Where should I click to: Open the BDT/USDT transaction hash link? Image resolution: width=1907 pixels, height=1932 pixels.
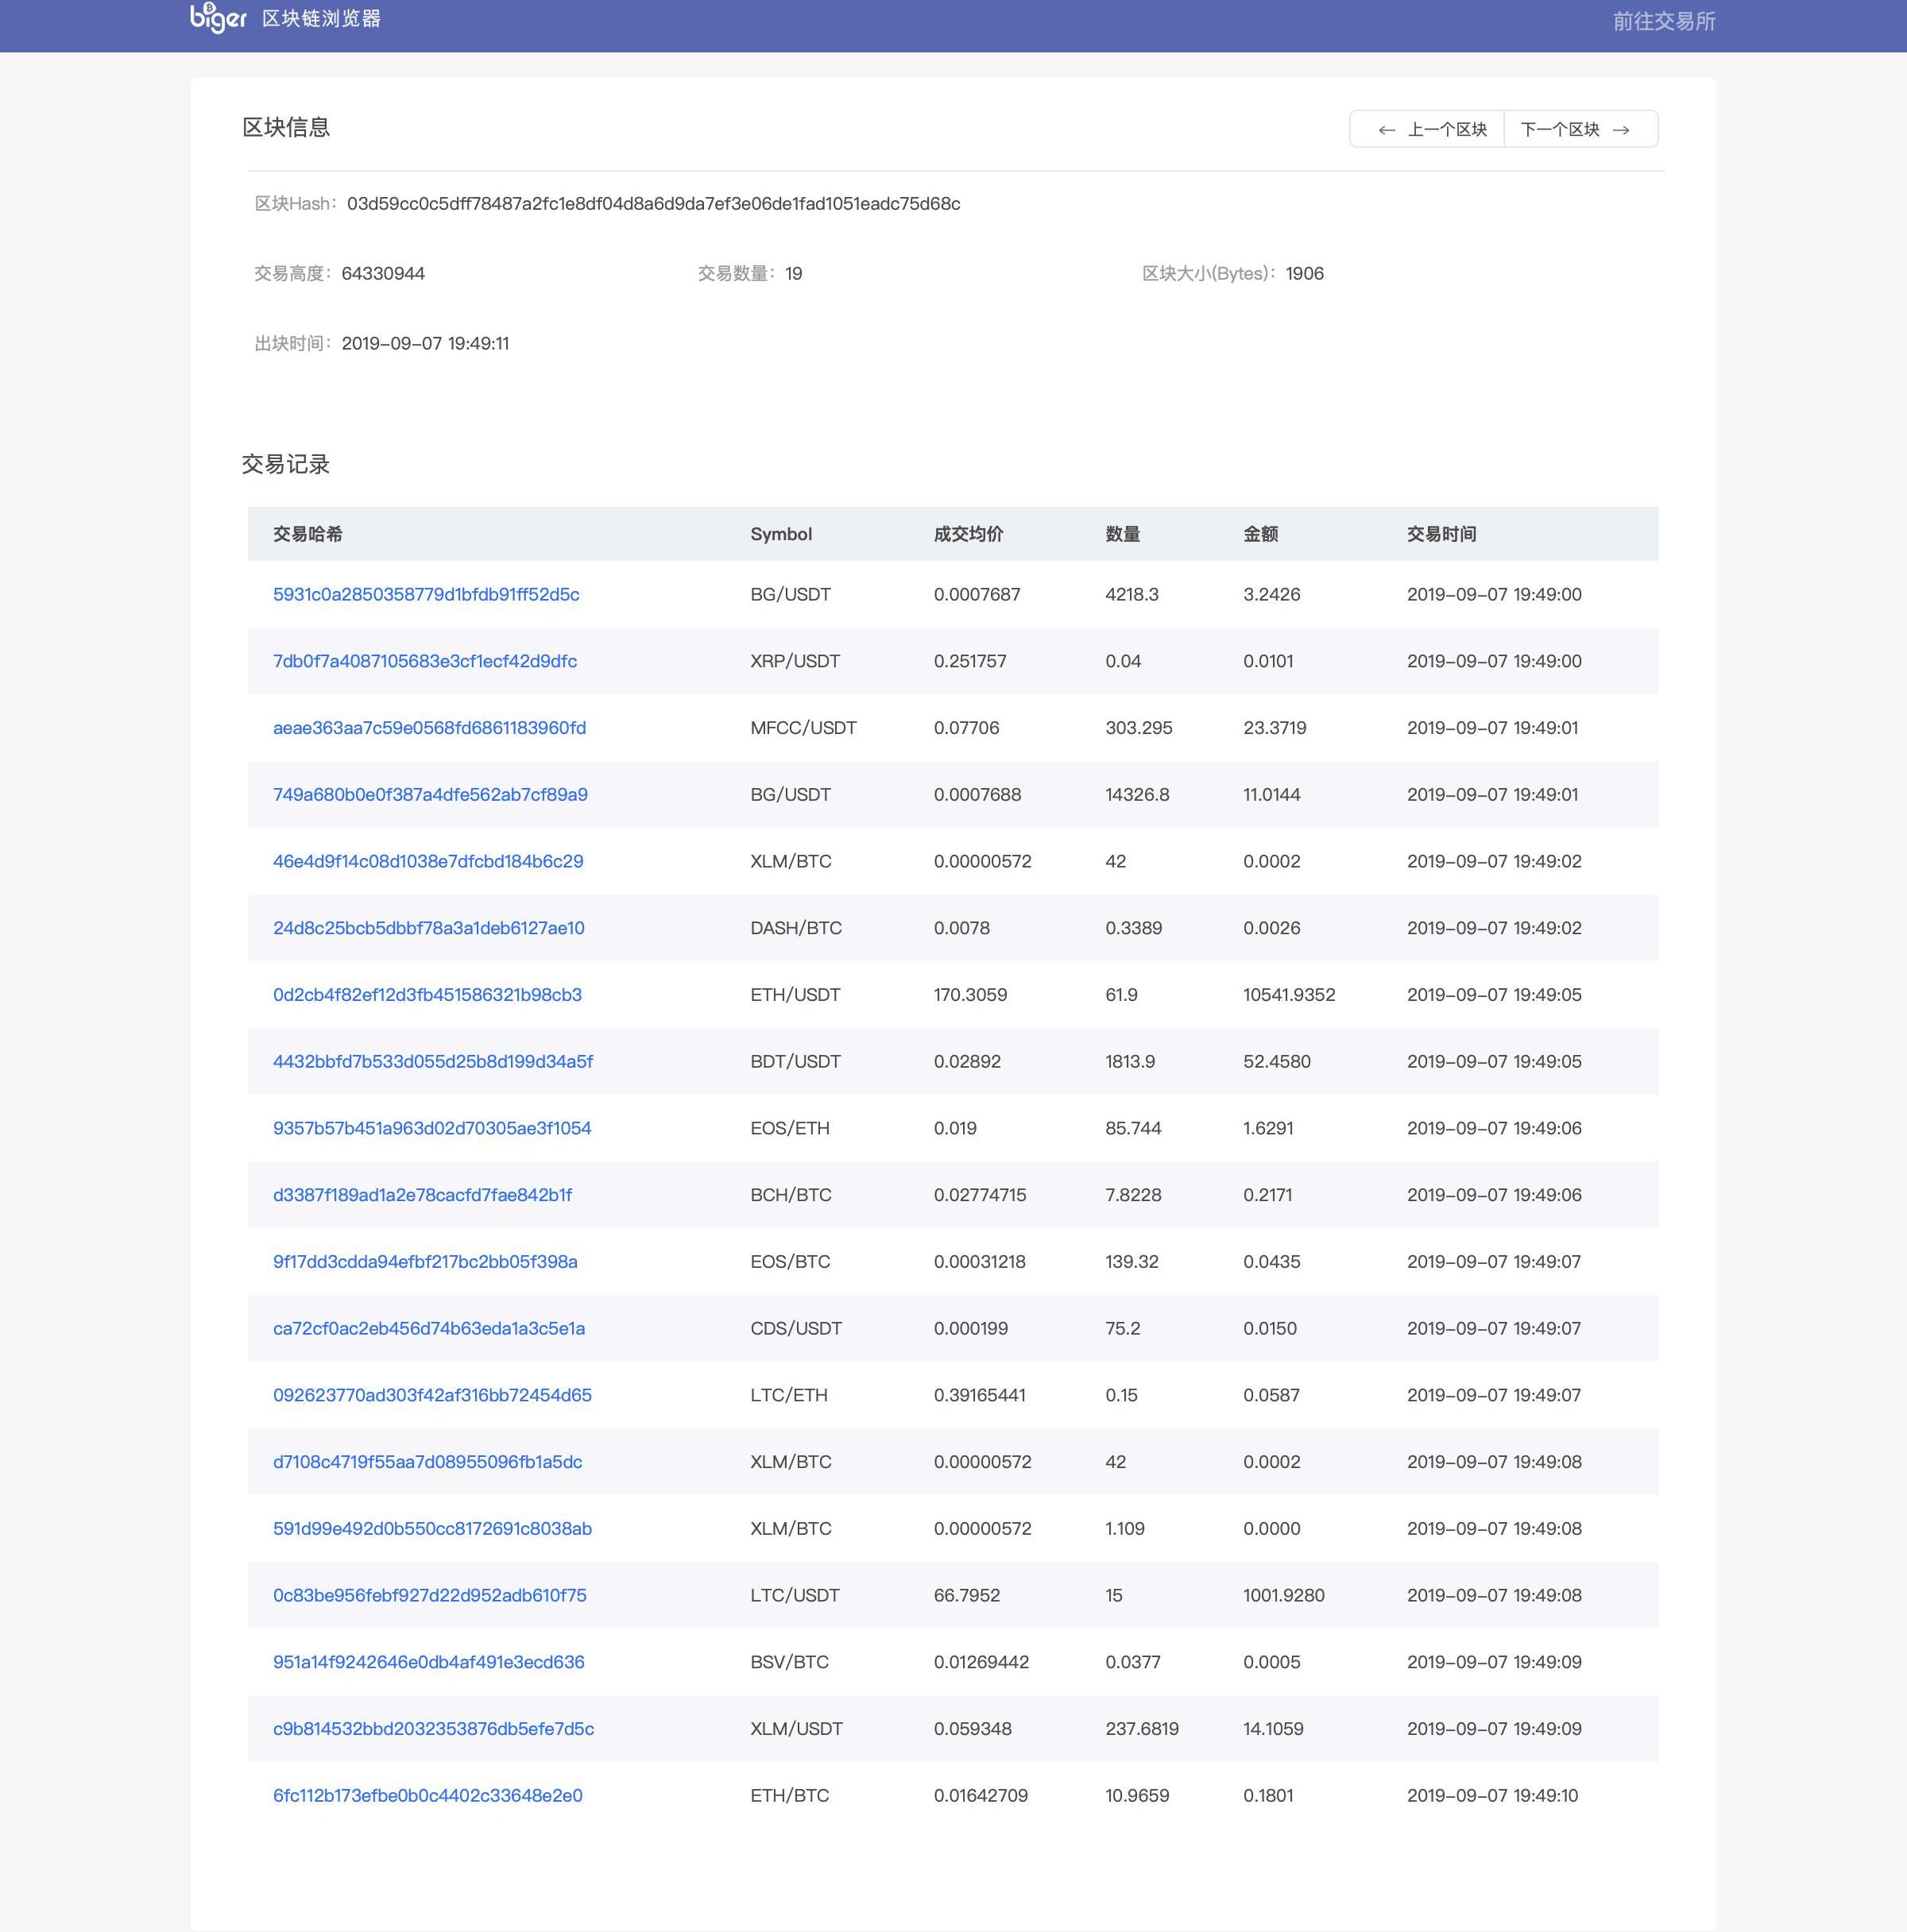click(x=432, y=1061)
